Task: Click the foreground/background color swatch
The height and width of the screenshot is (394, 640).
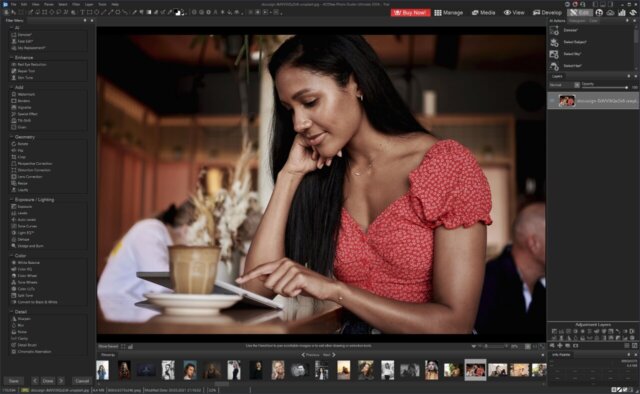Action: pos(178,13)
